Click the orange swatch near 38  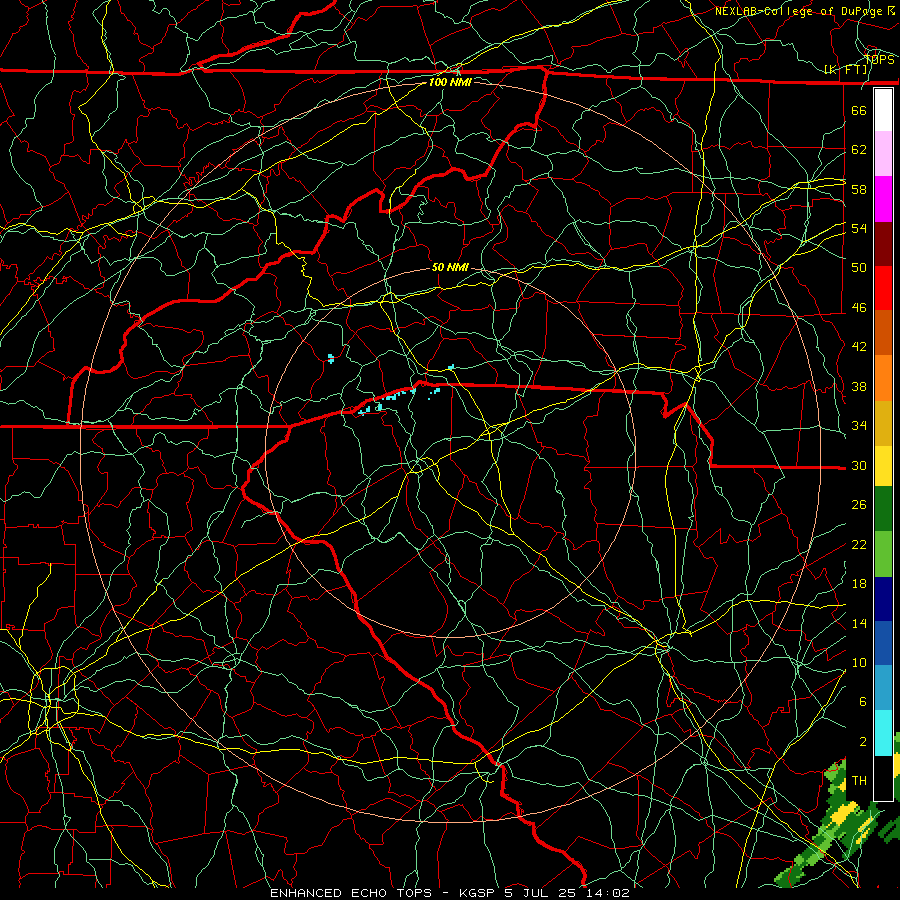coord(883,378)
